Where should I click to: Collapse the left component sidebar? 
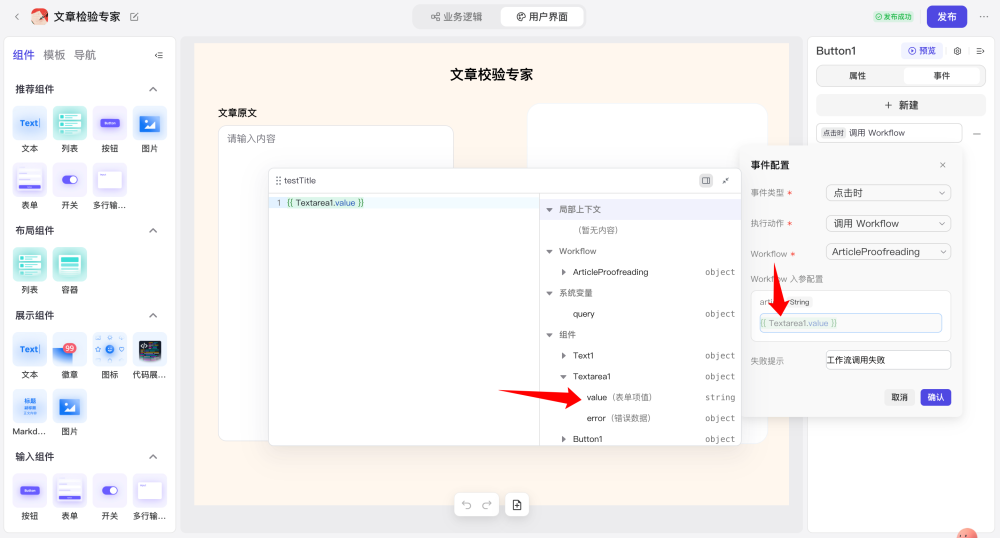[158, 55]
